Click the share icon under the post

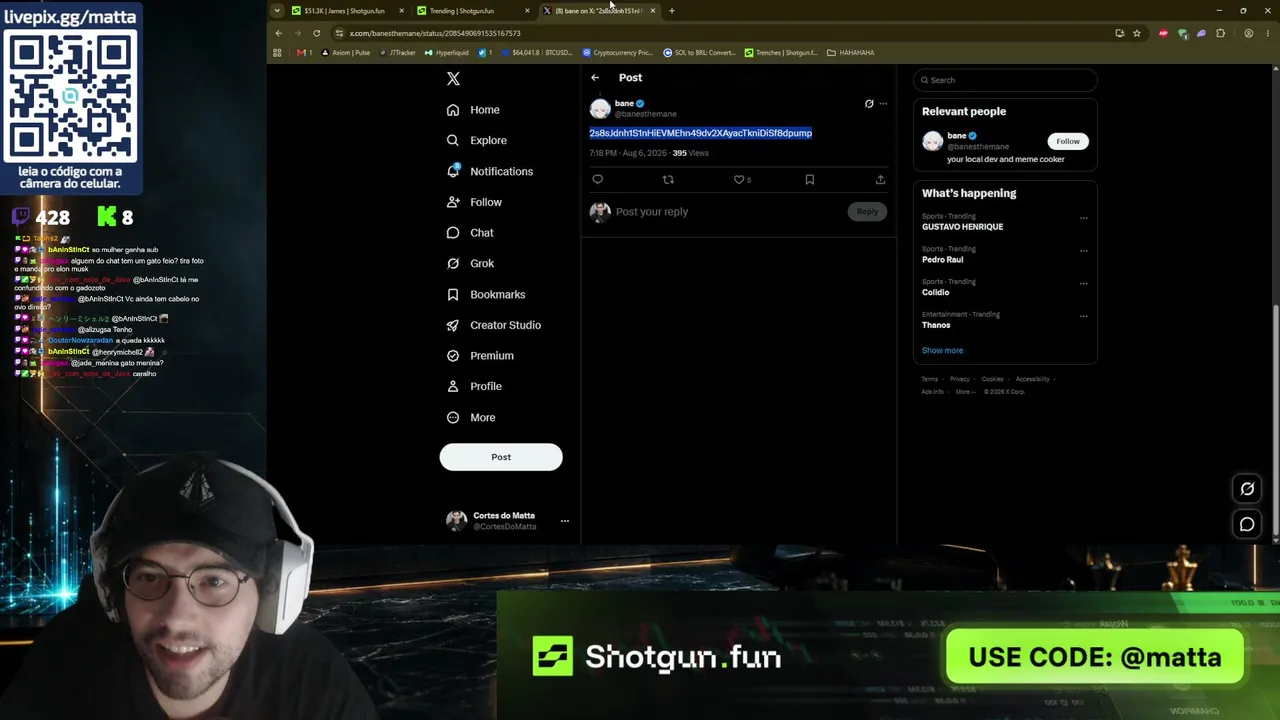point(880,180)
